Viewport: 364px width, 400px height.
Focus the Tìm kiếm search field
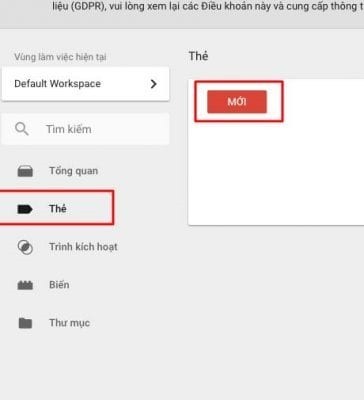tap(85, 129)
